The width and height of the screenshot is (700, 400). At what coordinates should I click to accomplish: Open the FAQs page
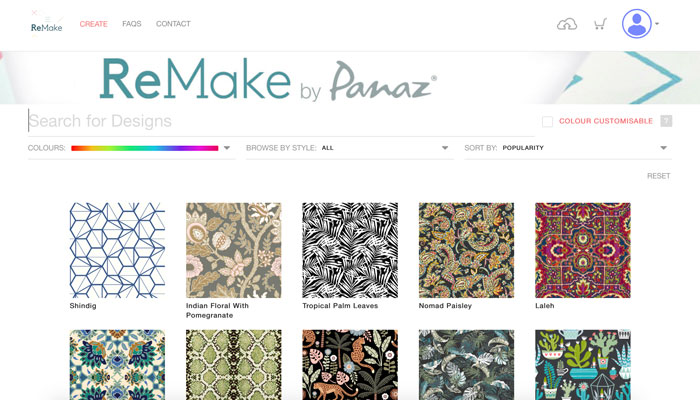coord(131,24)
